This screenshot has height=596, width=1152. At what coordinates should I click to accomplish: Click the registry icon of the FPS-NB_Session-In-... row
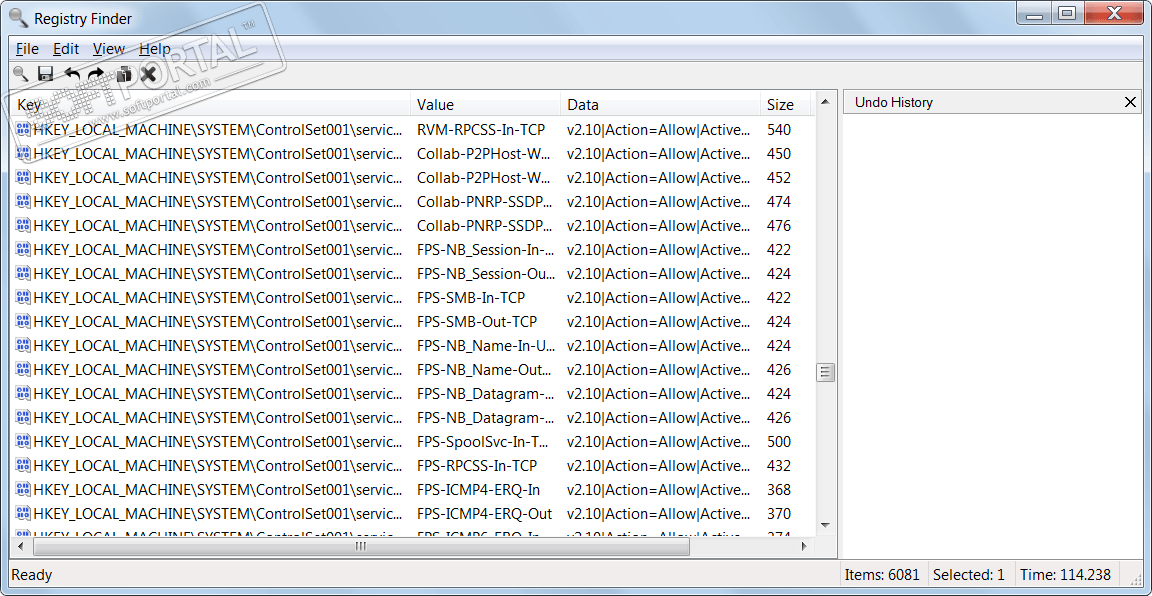pyautogui.click(x=23, y=250)
